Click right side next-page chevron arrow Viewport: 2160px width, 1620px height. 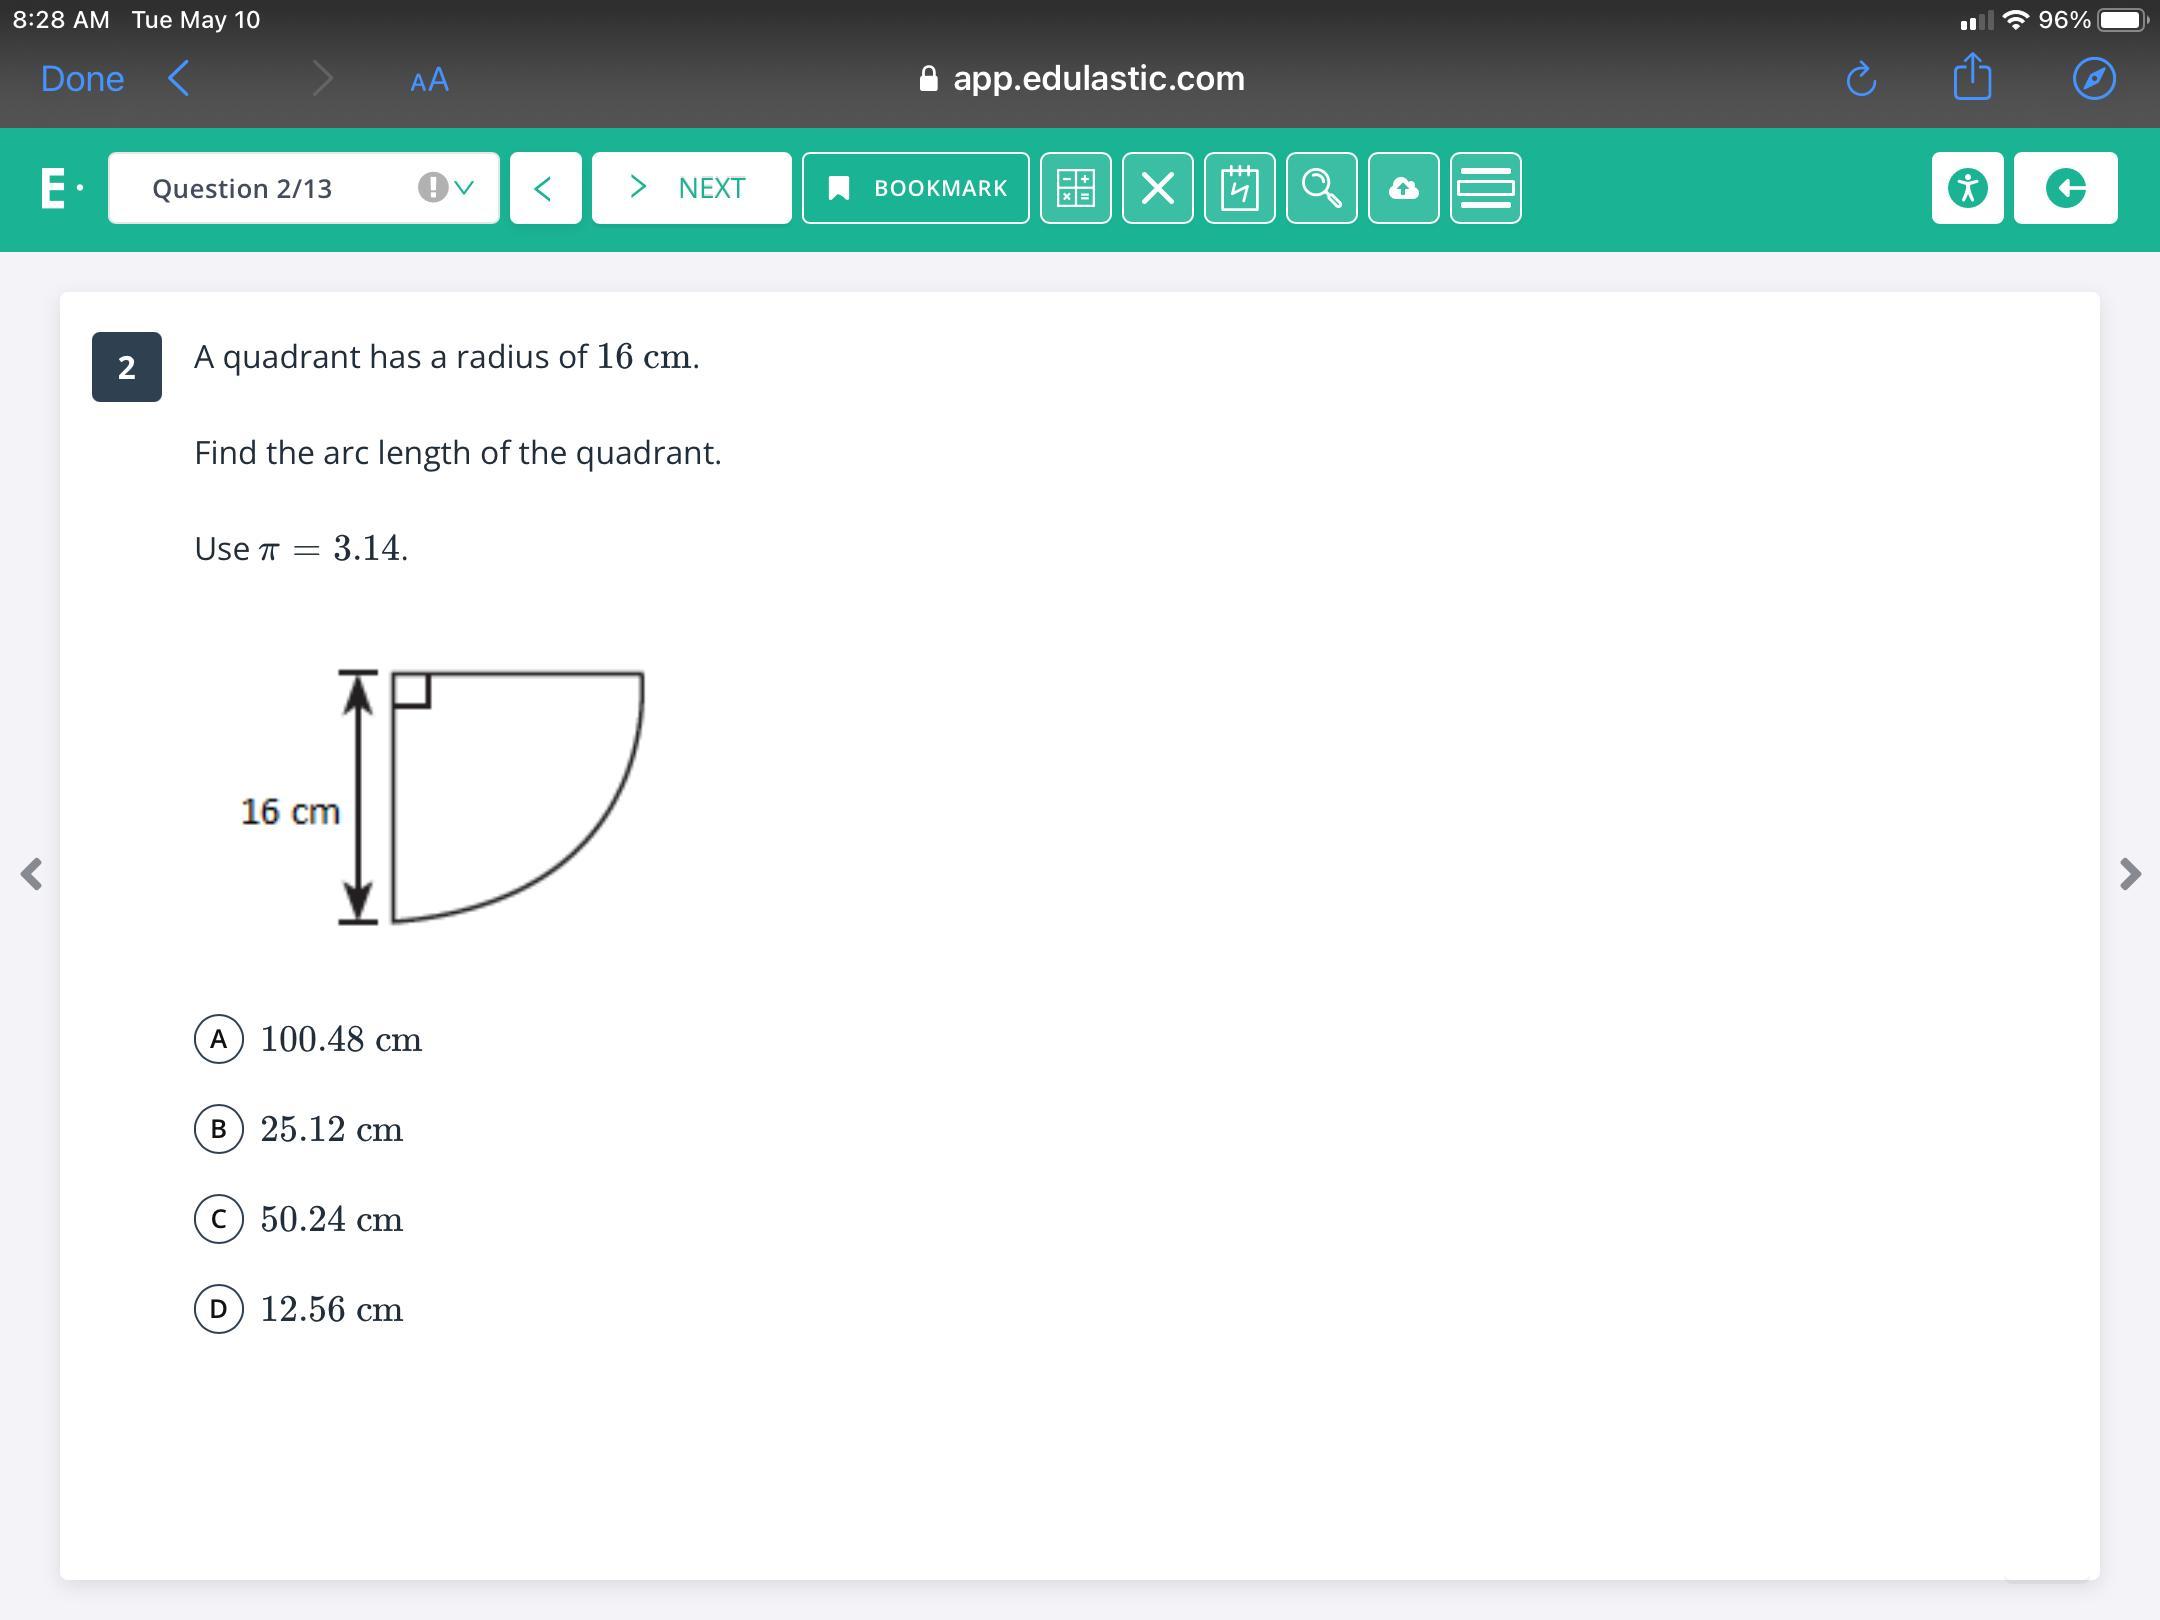(x=2130, y=874)
